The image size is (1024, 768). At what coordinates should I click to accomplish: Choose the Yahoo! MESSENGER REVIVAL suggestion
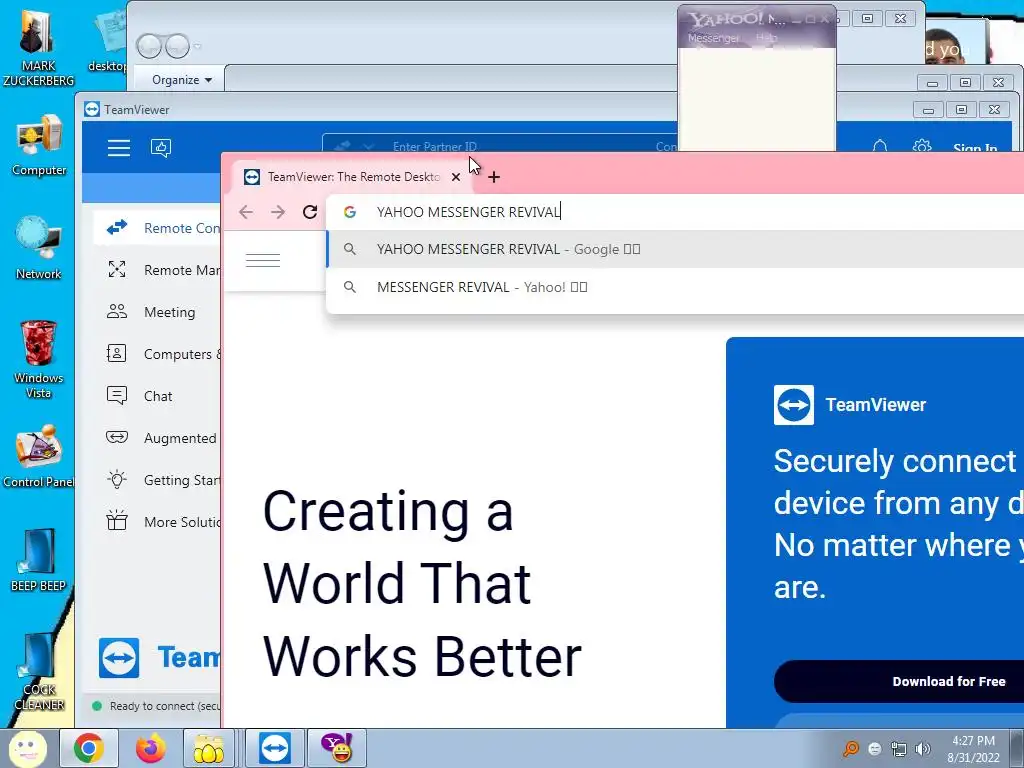click(x=675, y=287)
